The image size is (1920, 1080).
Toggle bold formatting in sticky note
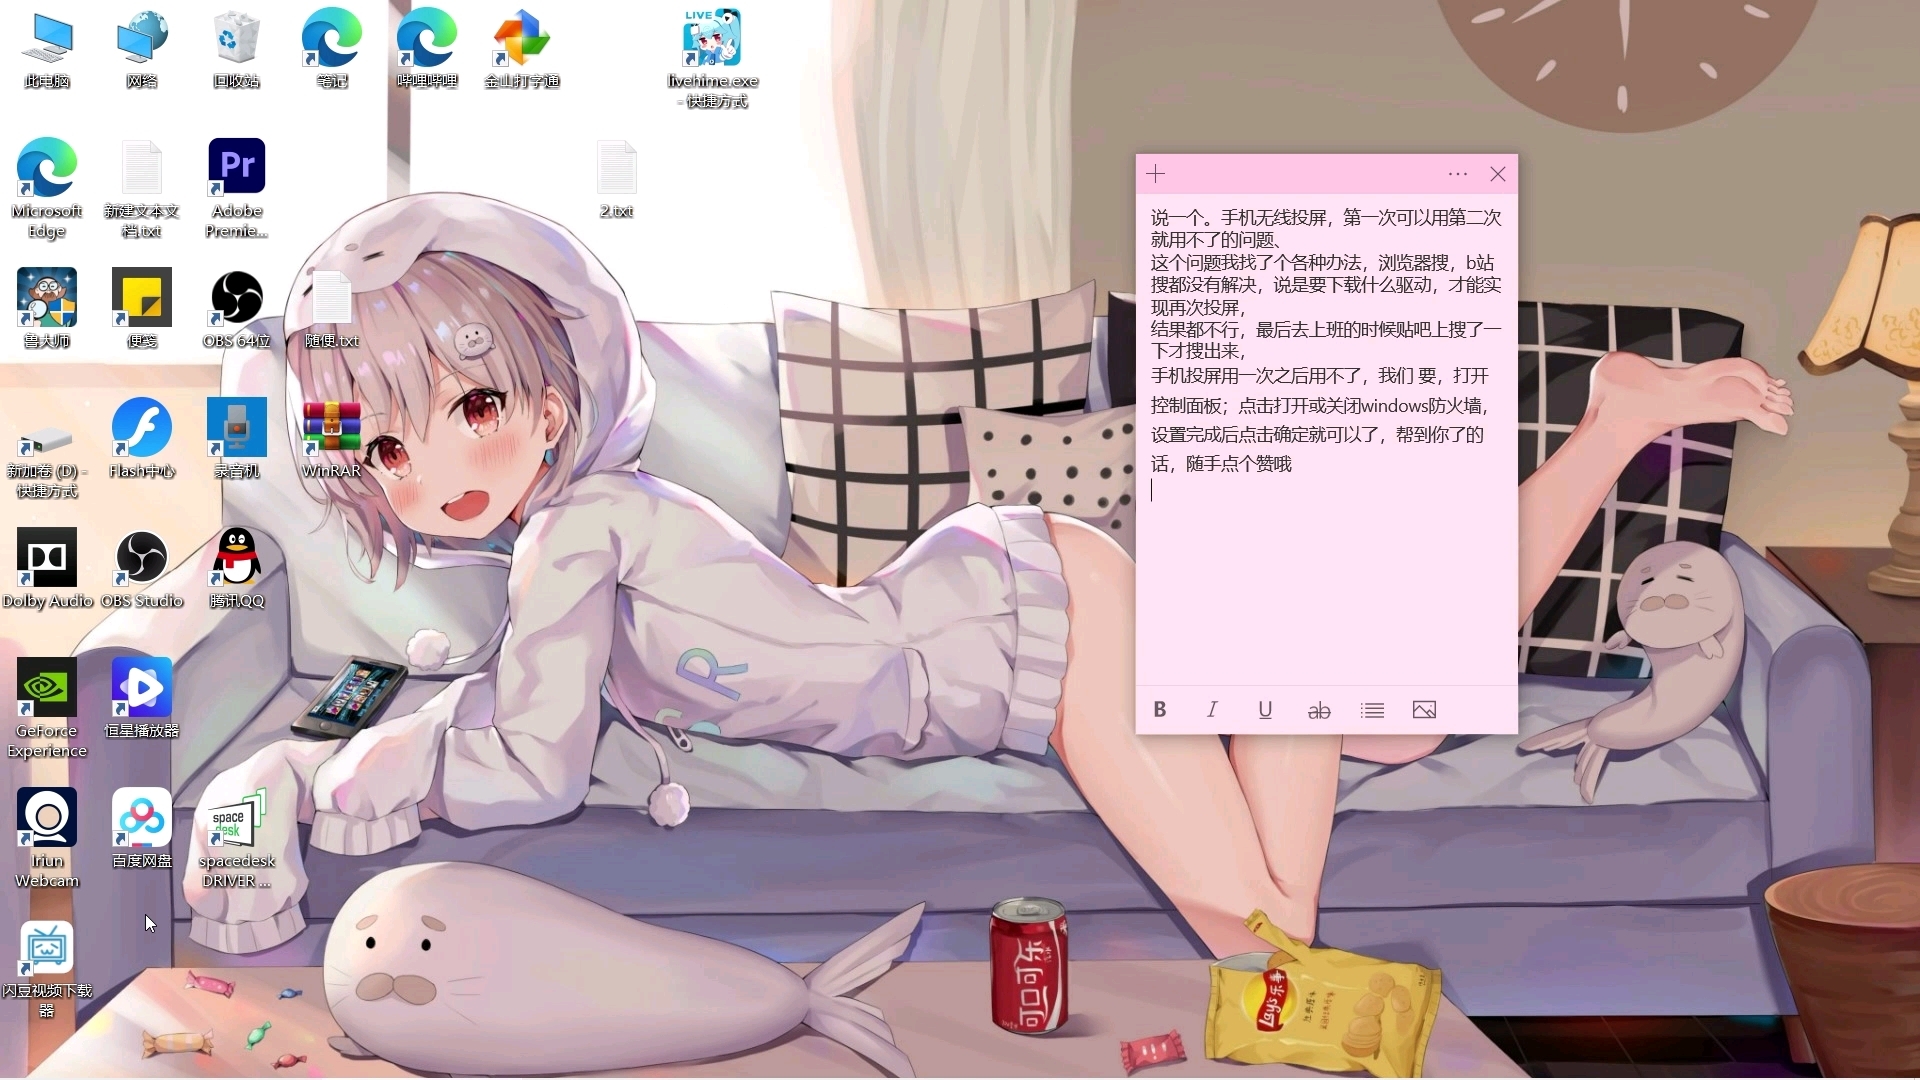pyautogui.click(x=1160, y=710)
